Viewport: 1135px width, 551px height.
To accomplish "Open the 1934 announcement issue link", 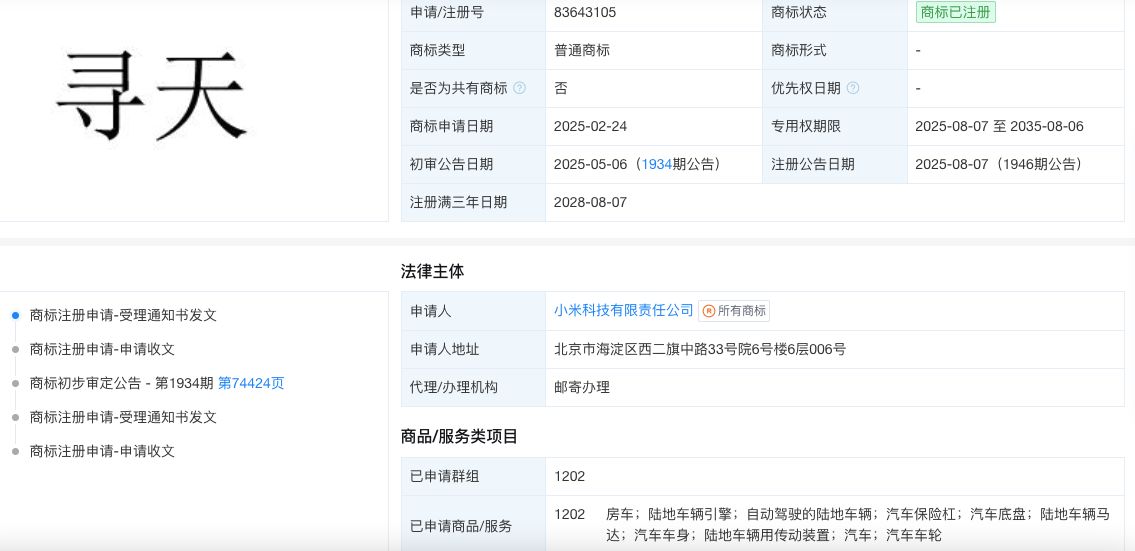I will coord(657,164).
